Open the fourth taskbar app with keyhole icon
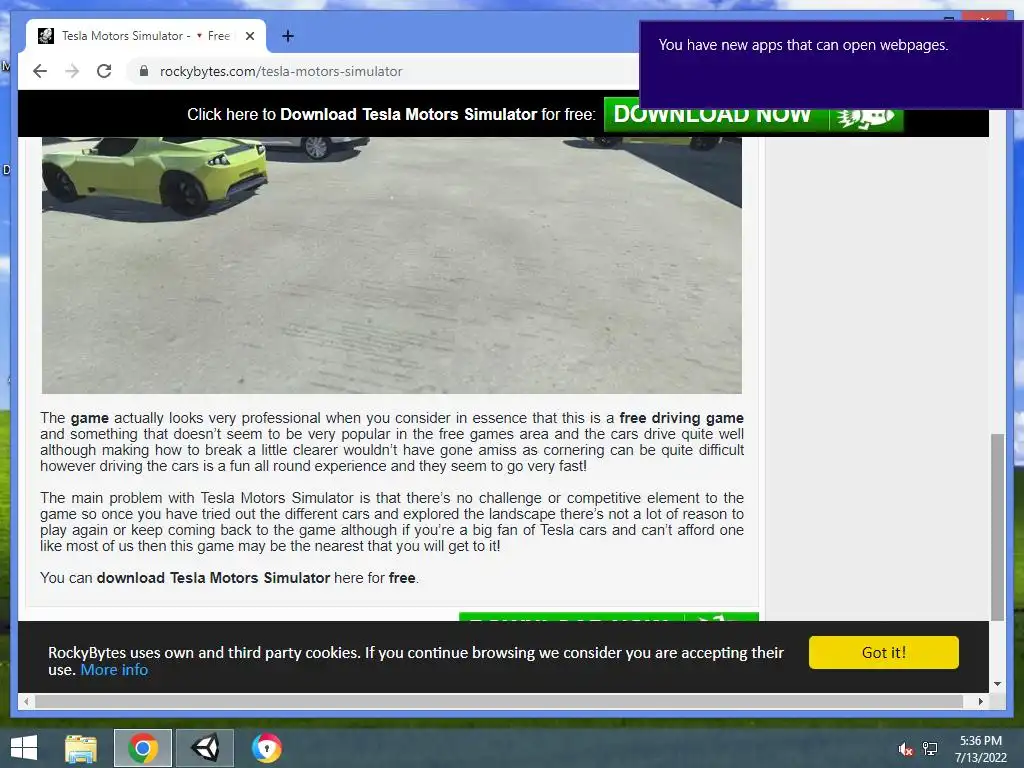The width and height of the screenshot is (1024, 768). [x=266, y=748]
